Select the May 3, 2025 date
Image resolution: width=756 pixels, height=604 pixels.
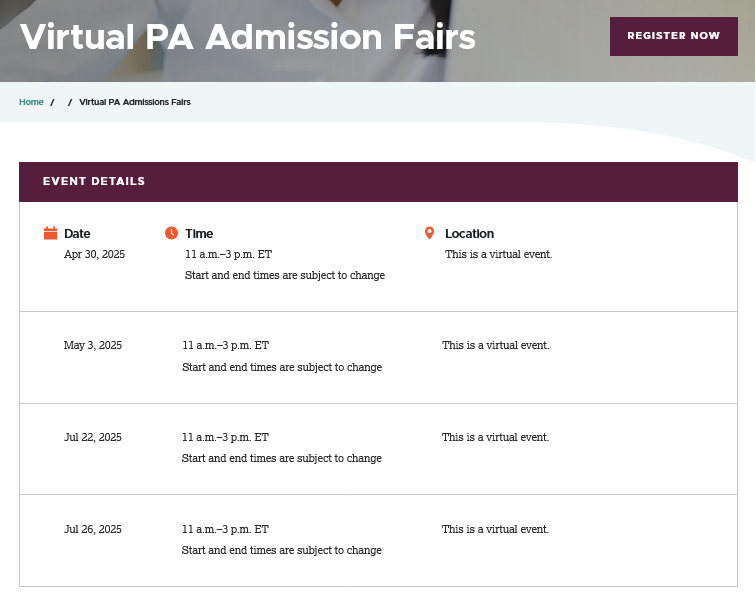point(93,346)
